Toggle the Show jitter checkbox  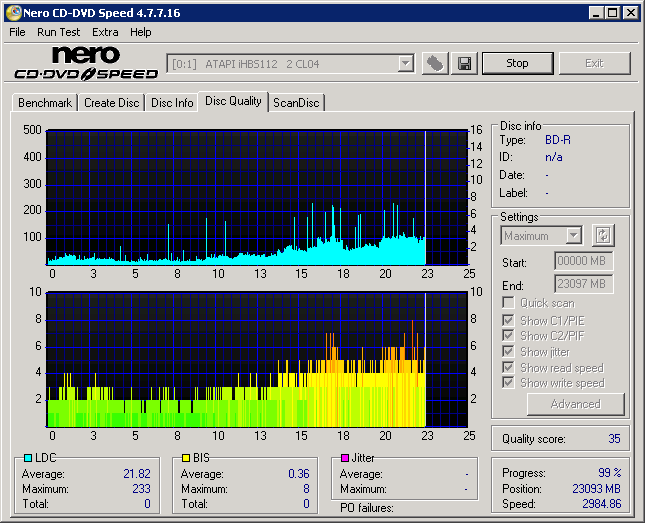click(509, 352)
